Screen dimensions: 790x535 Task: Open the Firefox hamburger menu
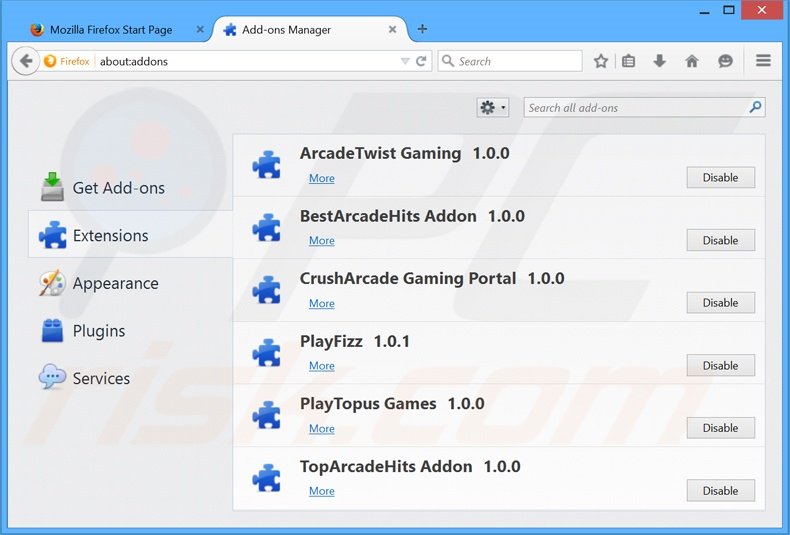click(763, 61)
